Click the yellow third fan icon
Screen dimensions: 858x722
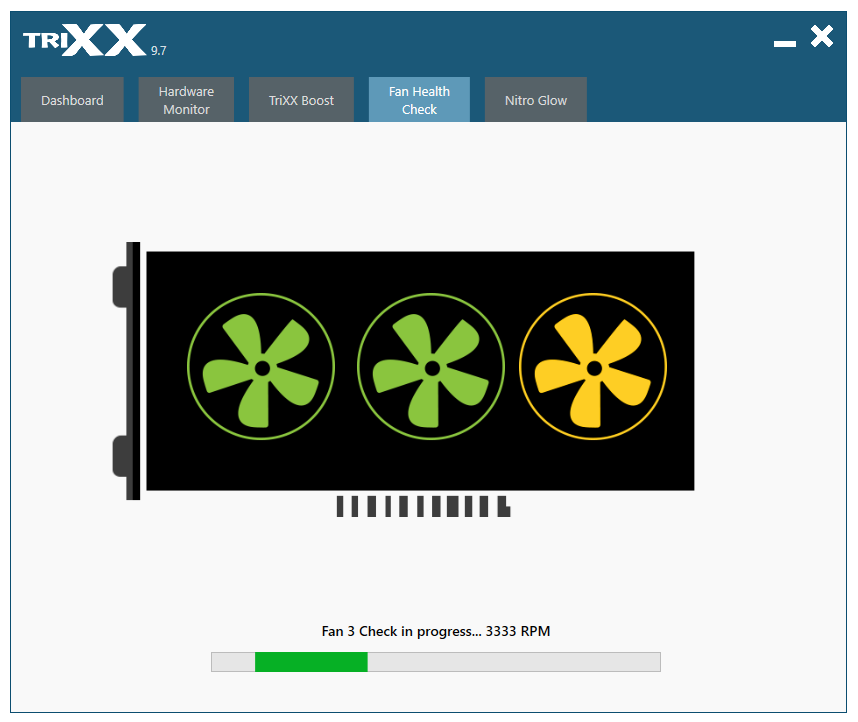[593, 367]
